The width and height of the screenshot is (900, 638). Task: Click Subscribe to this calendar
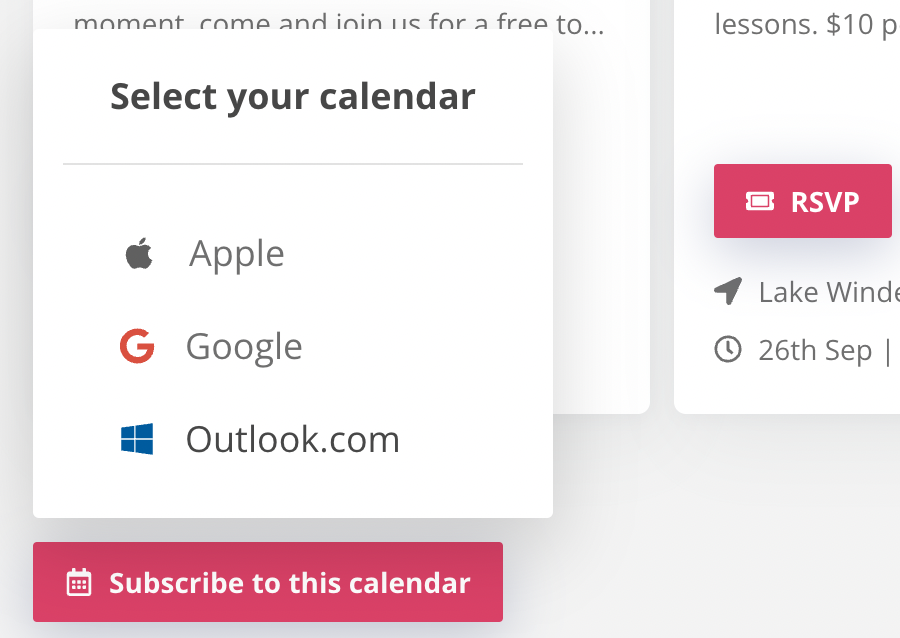268,582
